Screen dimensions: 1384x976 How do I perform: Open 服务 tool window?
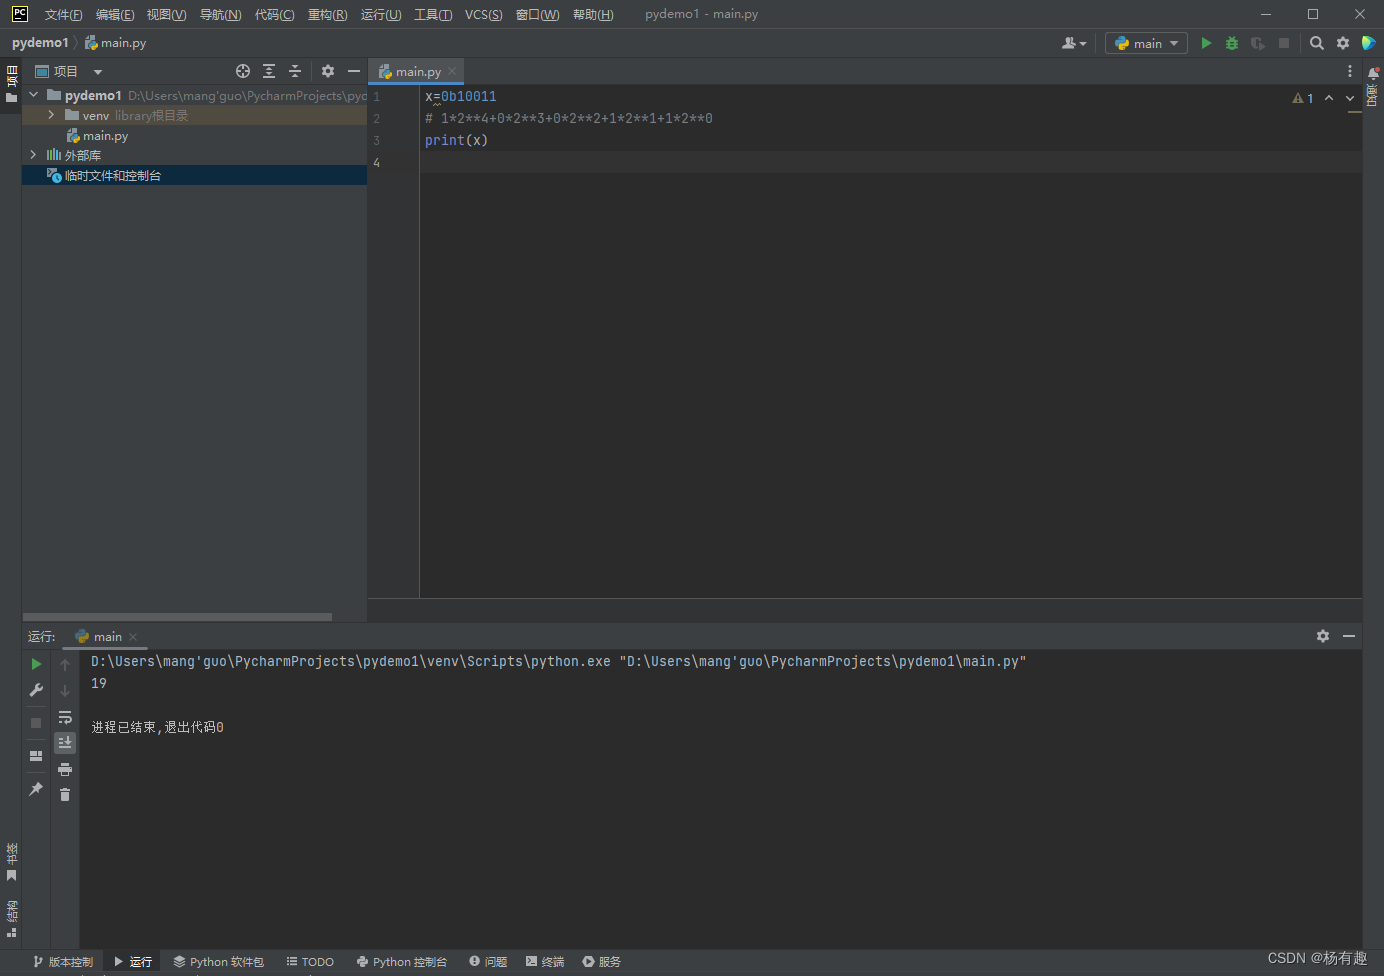(602, 962)
